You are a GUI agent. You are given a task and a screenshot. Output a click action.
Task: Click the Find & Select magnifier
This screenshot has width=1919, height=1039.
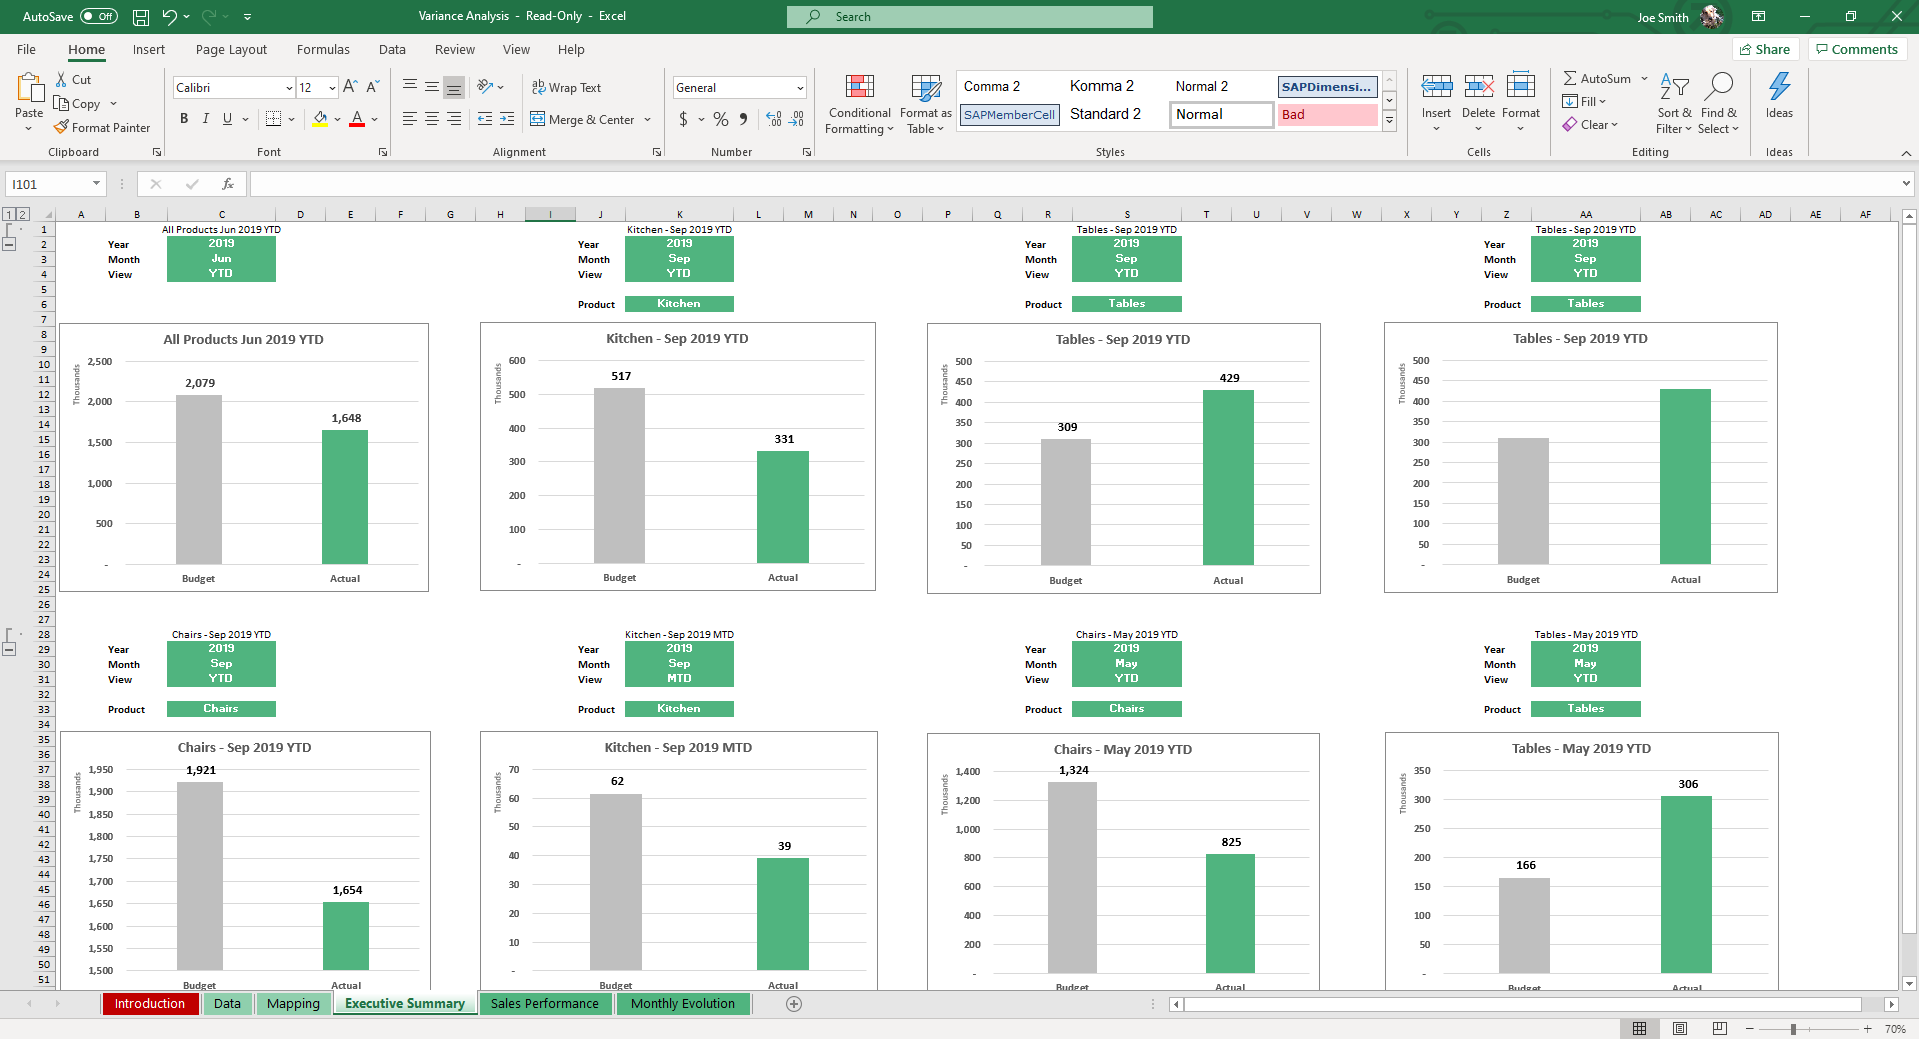point(1719,87)
